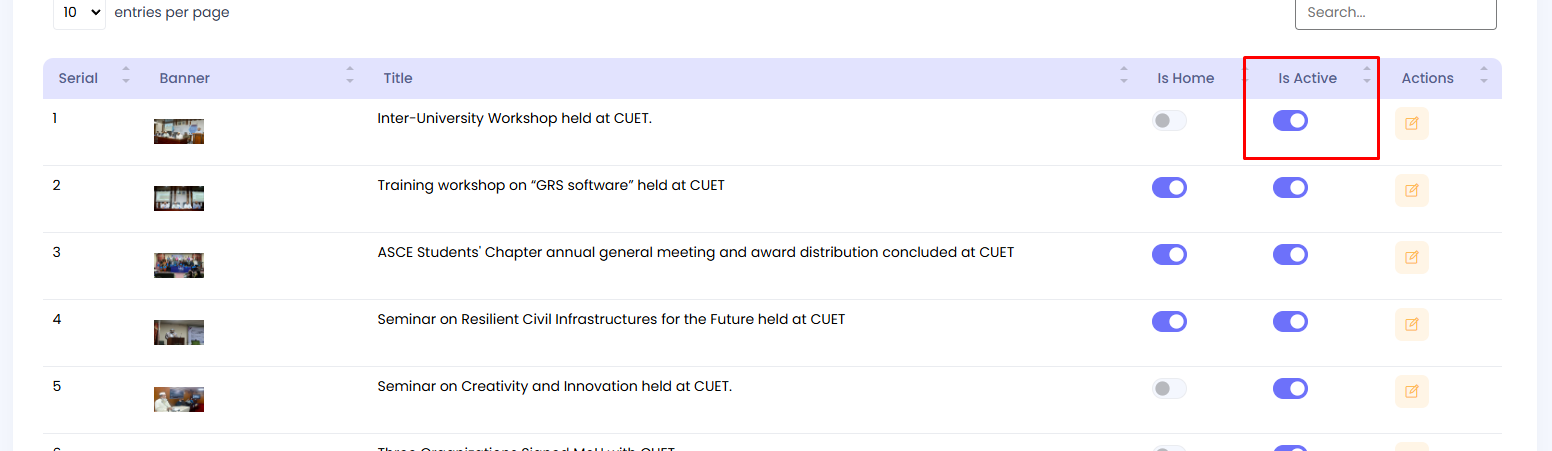The image size is (1552, 451).
Task: Edit the Resilient Civil Infrastructures seminar entry
Action: (x=1411, y=324)
